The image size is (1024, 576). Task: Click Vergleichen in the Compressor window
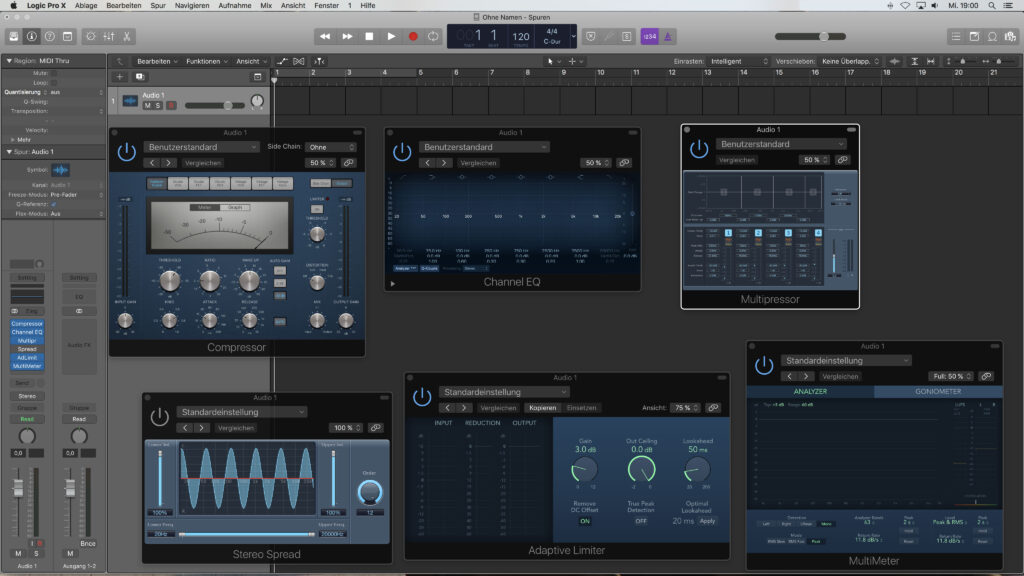pos(202,163)
